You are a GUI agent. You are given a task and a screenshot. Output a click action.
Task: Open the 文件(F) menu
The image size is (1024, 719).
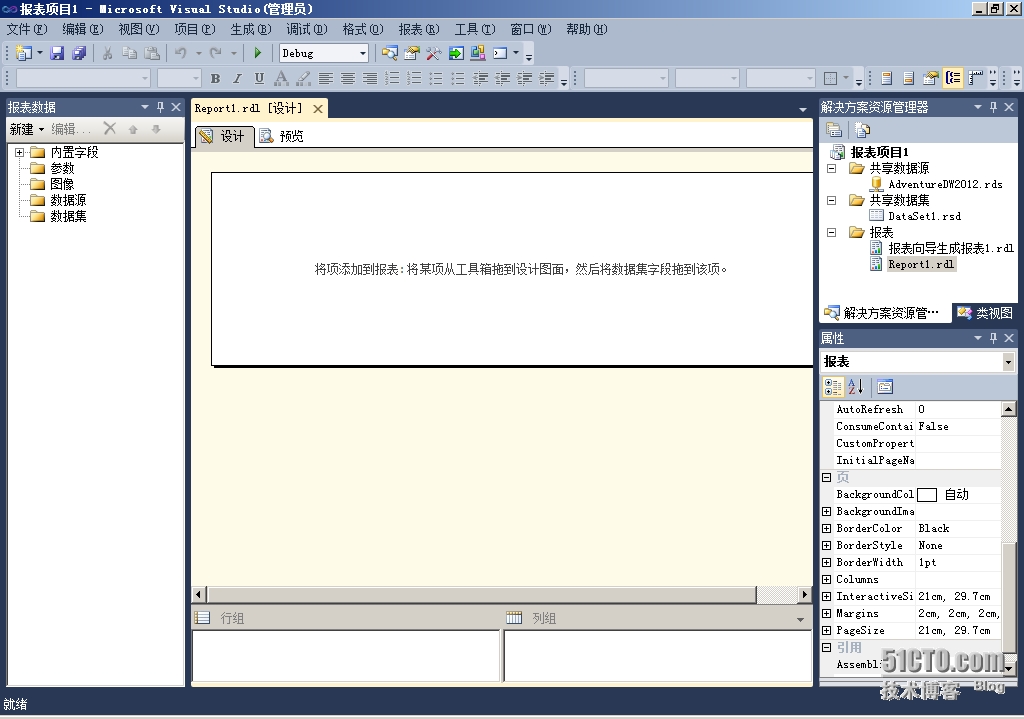pyautogui.click(x=27, y=29)
